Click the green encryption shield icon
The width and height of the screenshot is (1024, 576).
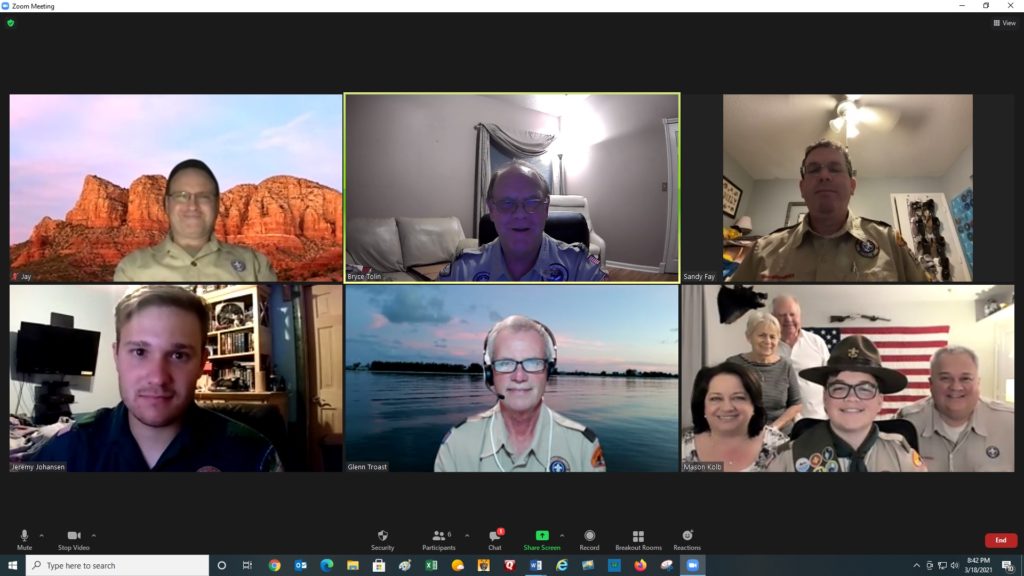(11, 23)
